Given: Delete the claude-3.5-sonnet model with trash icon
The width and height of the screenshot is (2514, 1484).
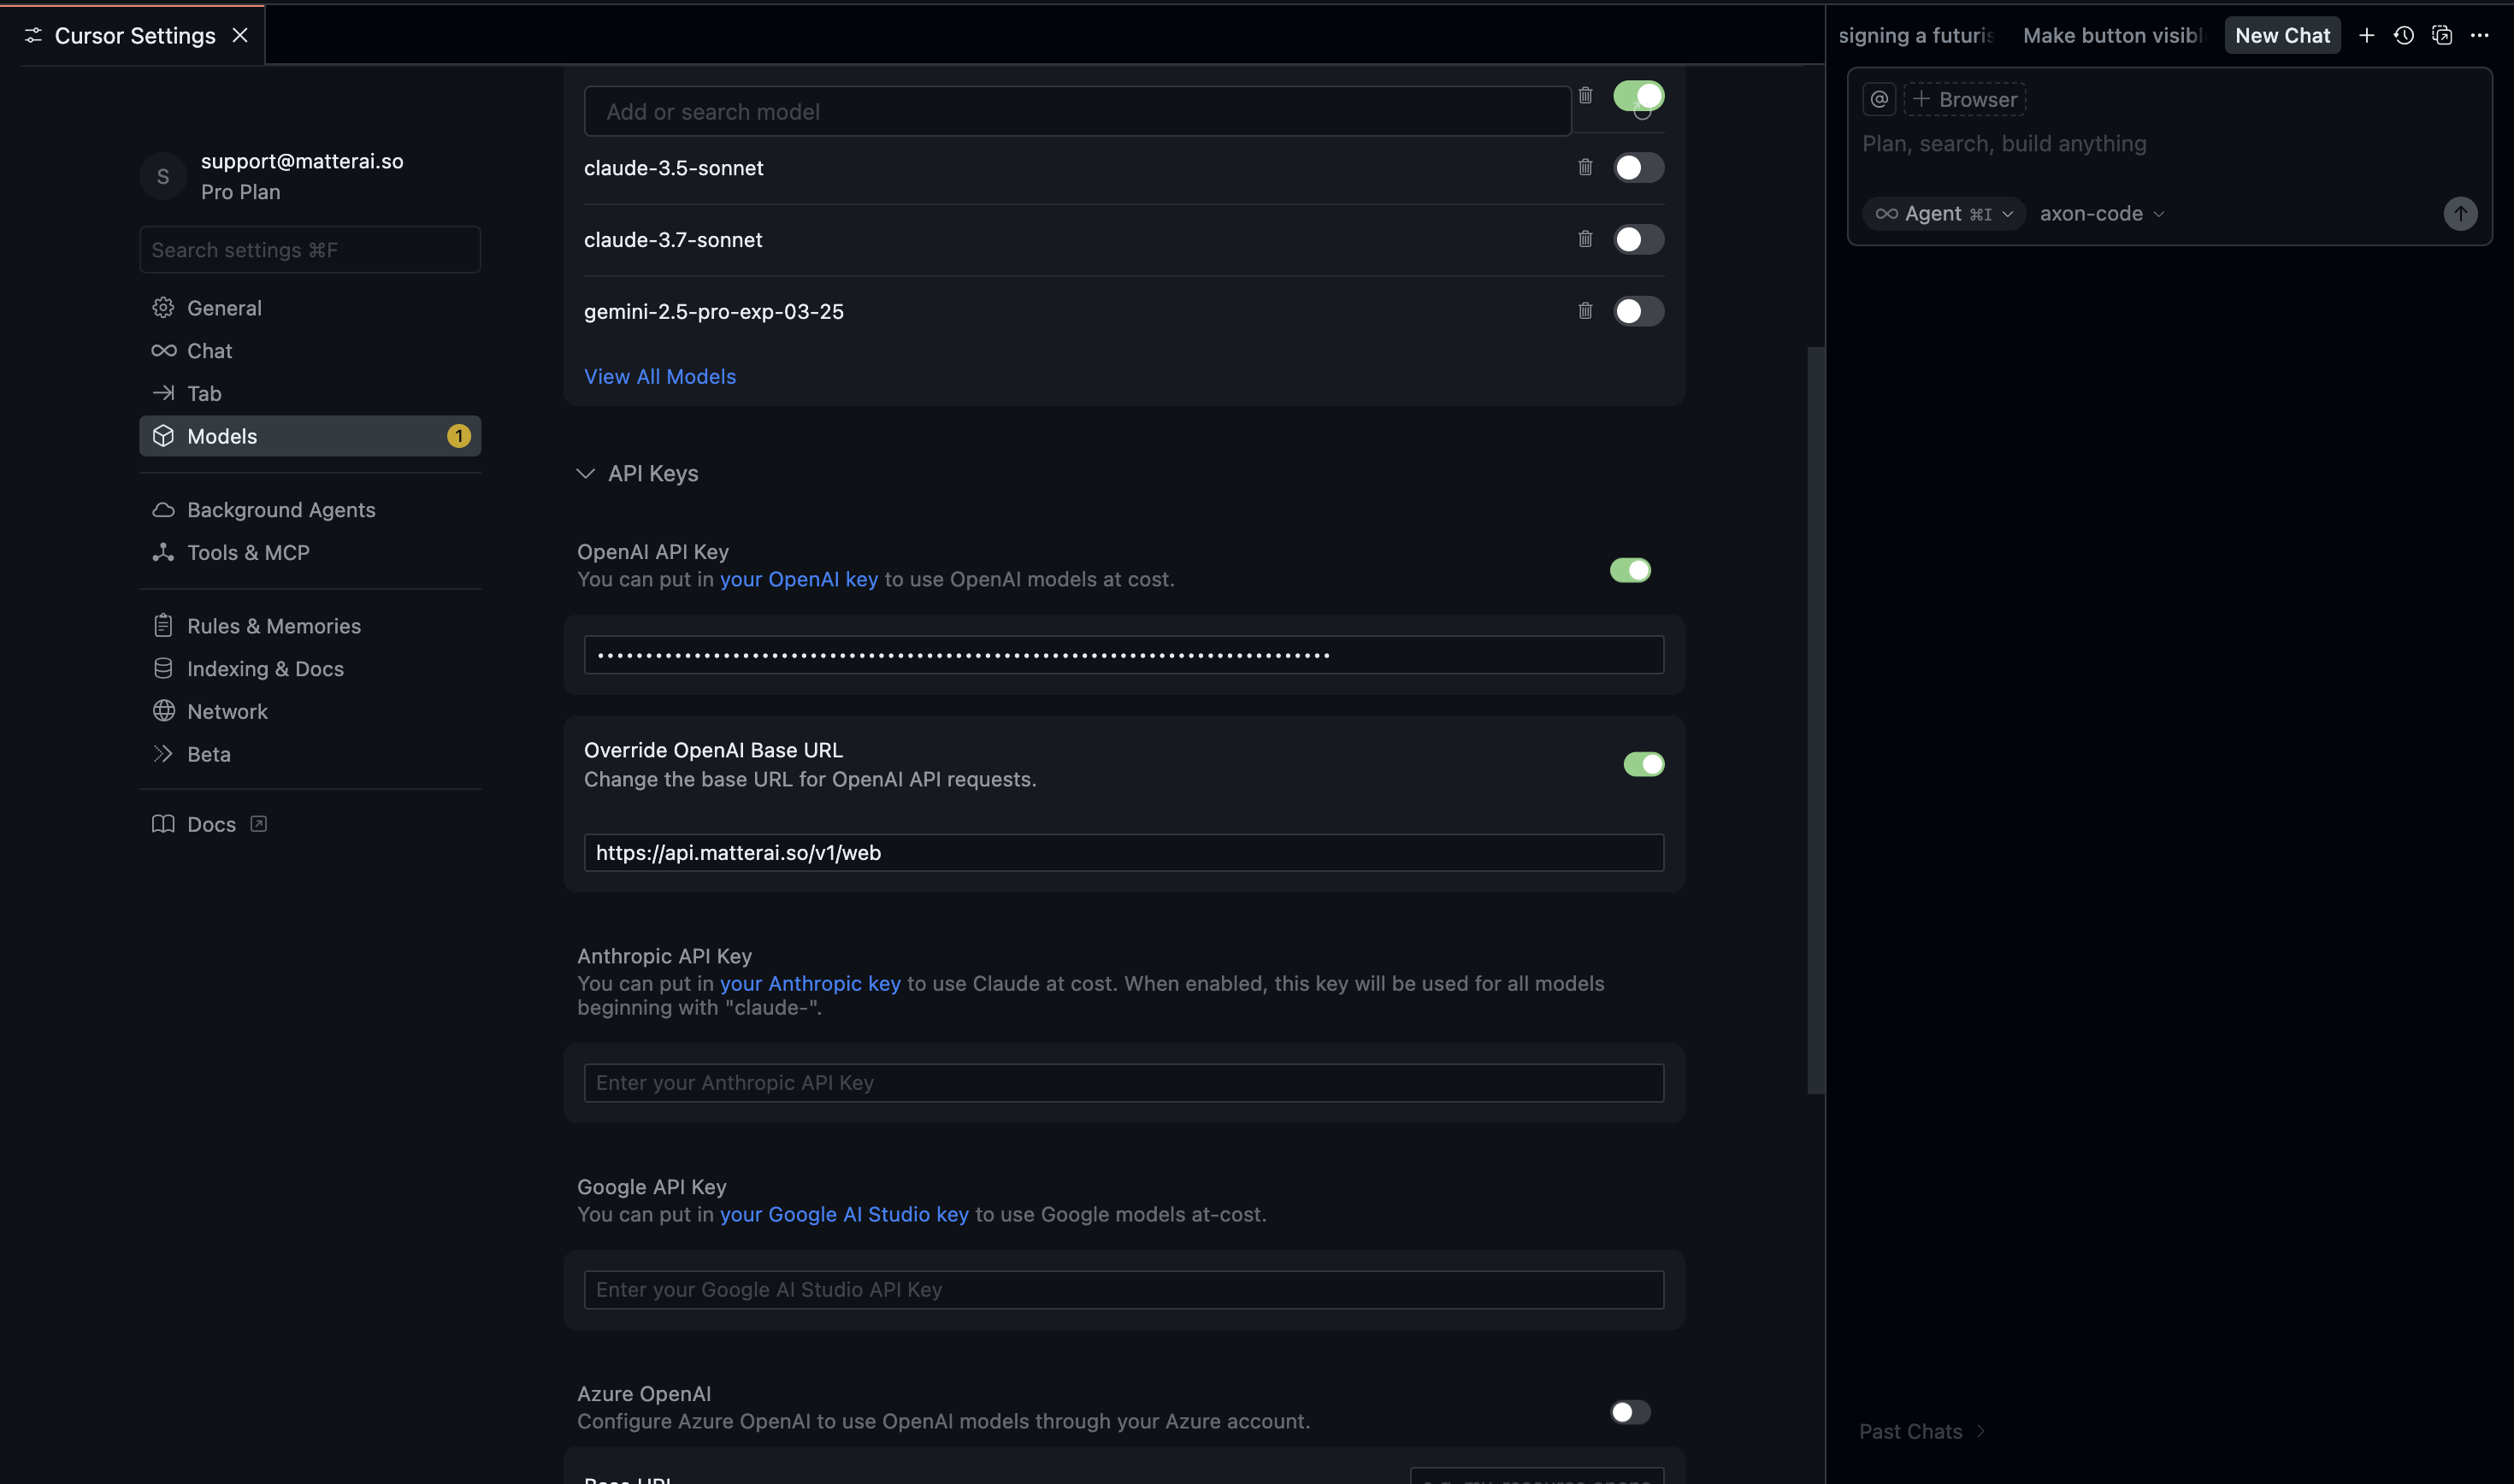Looking at the screenshot, I should 1585,167.
